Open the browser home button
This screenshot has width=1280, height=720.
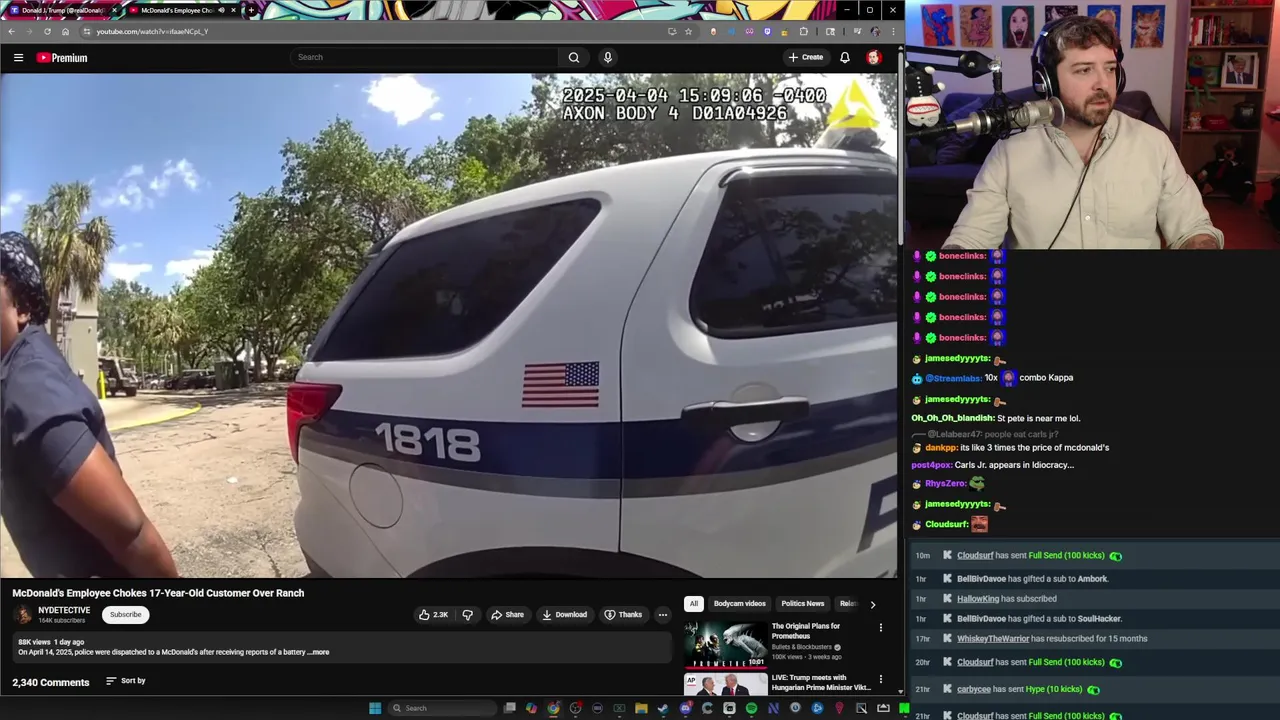(66, 31)
